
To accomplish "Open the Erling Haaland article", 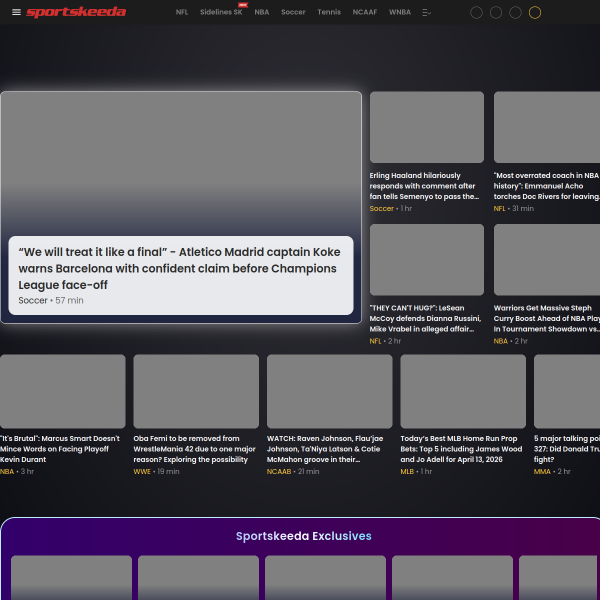I will point(425,186).
